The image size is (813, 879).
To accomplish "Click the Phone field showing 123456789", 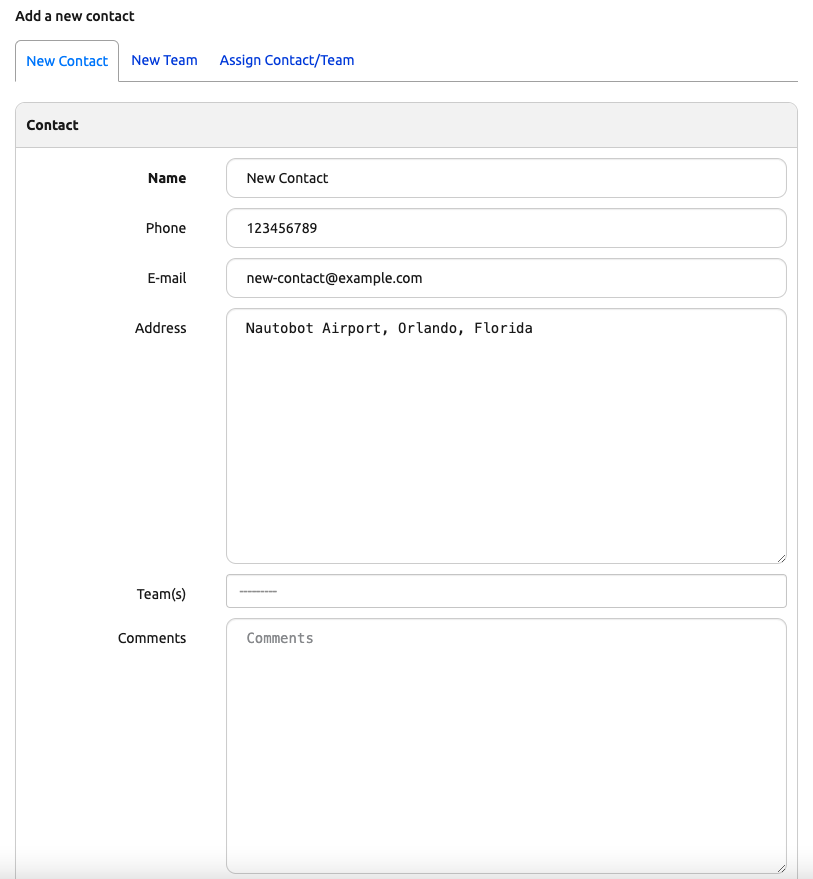I will click(506, 228).
